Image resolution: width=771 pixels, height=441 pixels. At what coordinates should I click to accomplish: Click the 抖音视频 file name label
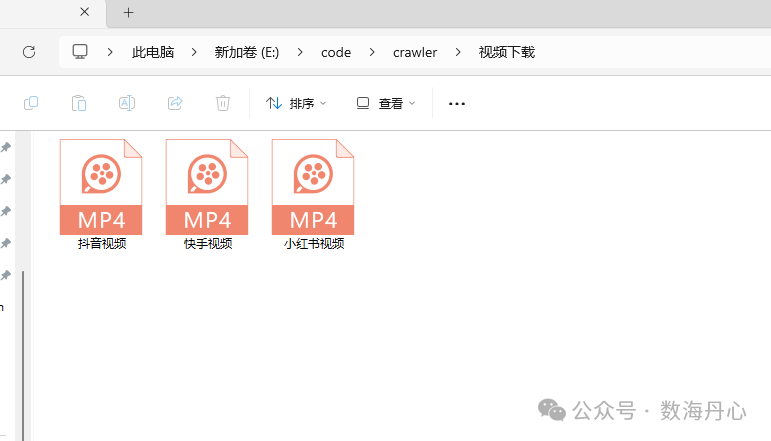pyautogui.click(x=102, y=243)
